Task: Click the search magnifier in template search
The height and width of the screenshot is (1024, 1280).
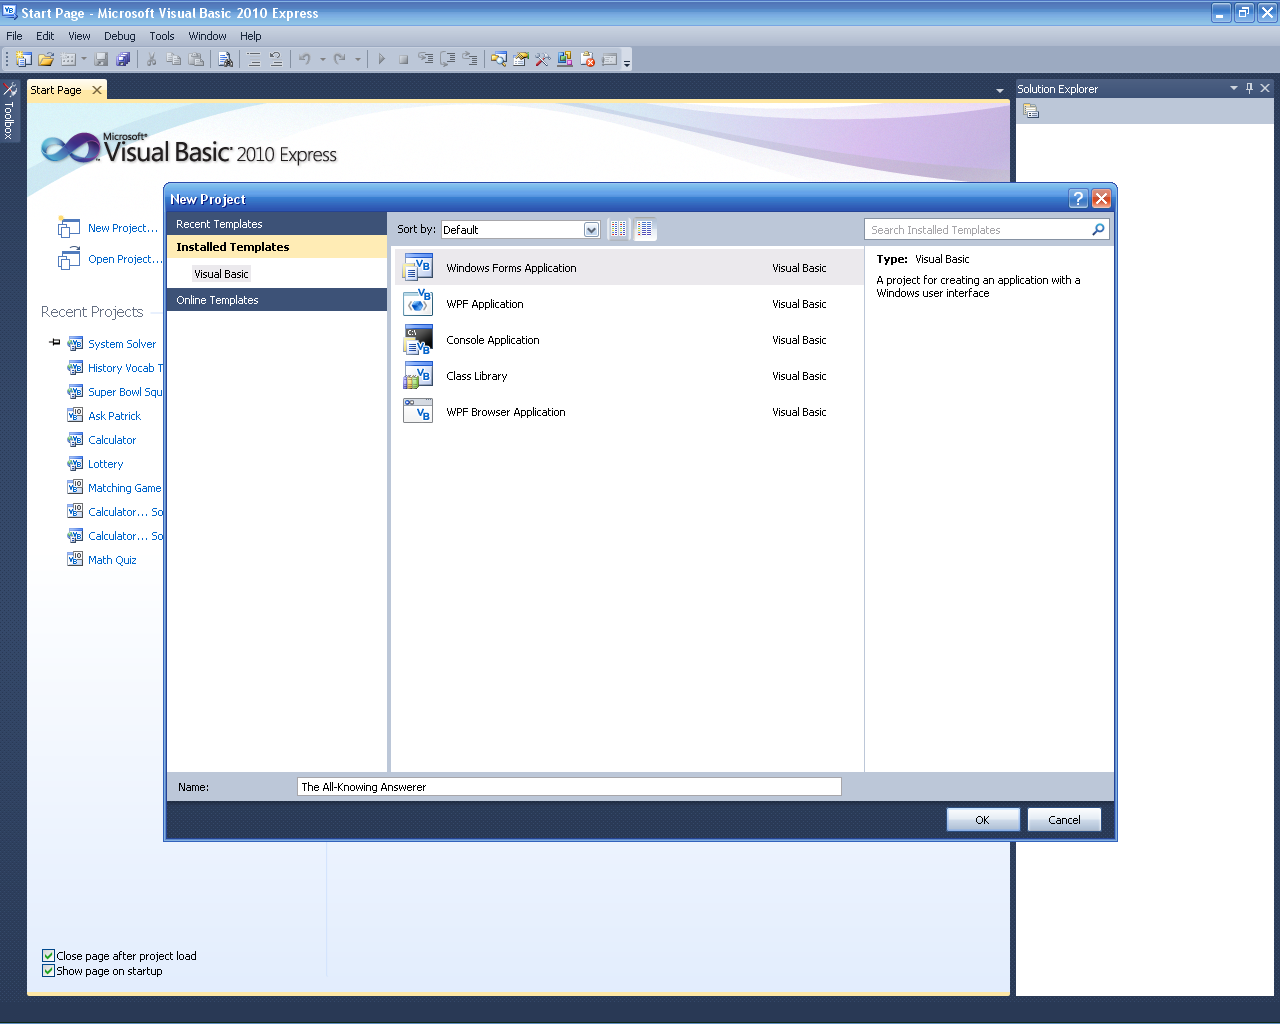Action: [x=1098, y=229]
